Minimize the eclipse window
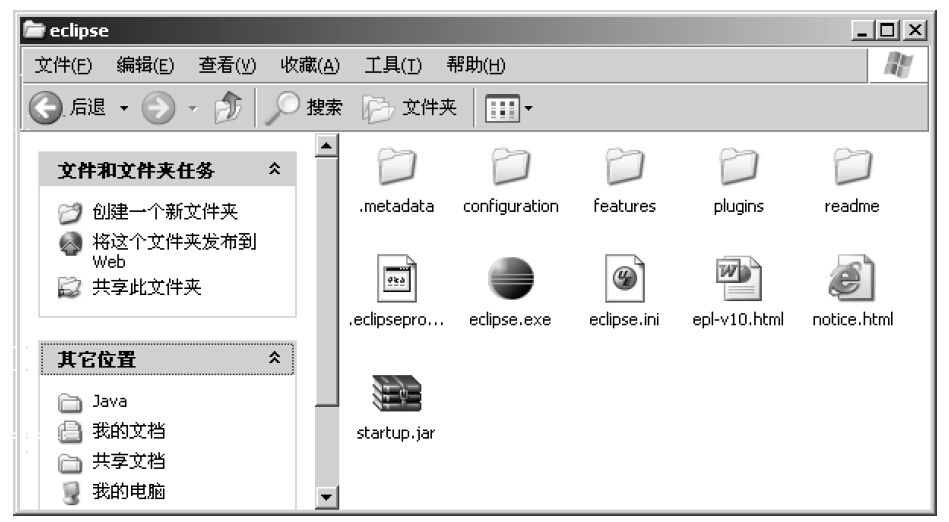The image size is (949, 522). click(x=862, y=30)
